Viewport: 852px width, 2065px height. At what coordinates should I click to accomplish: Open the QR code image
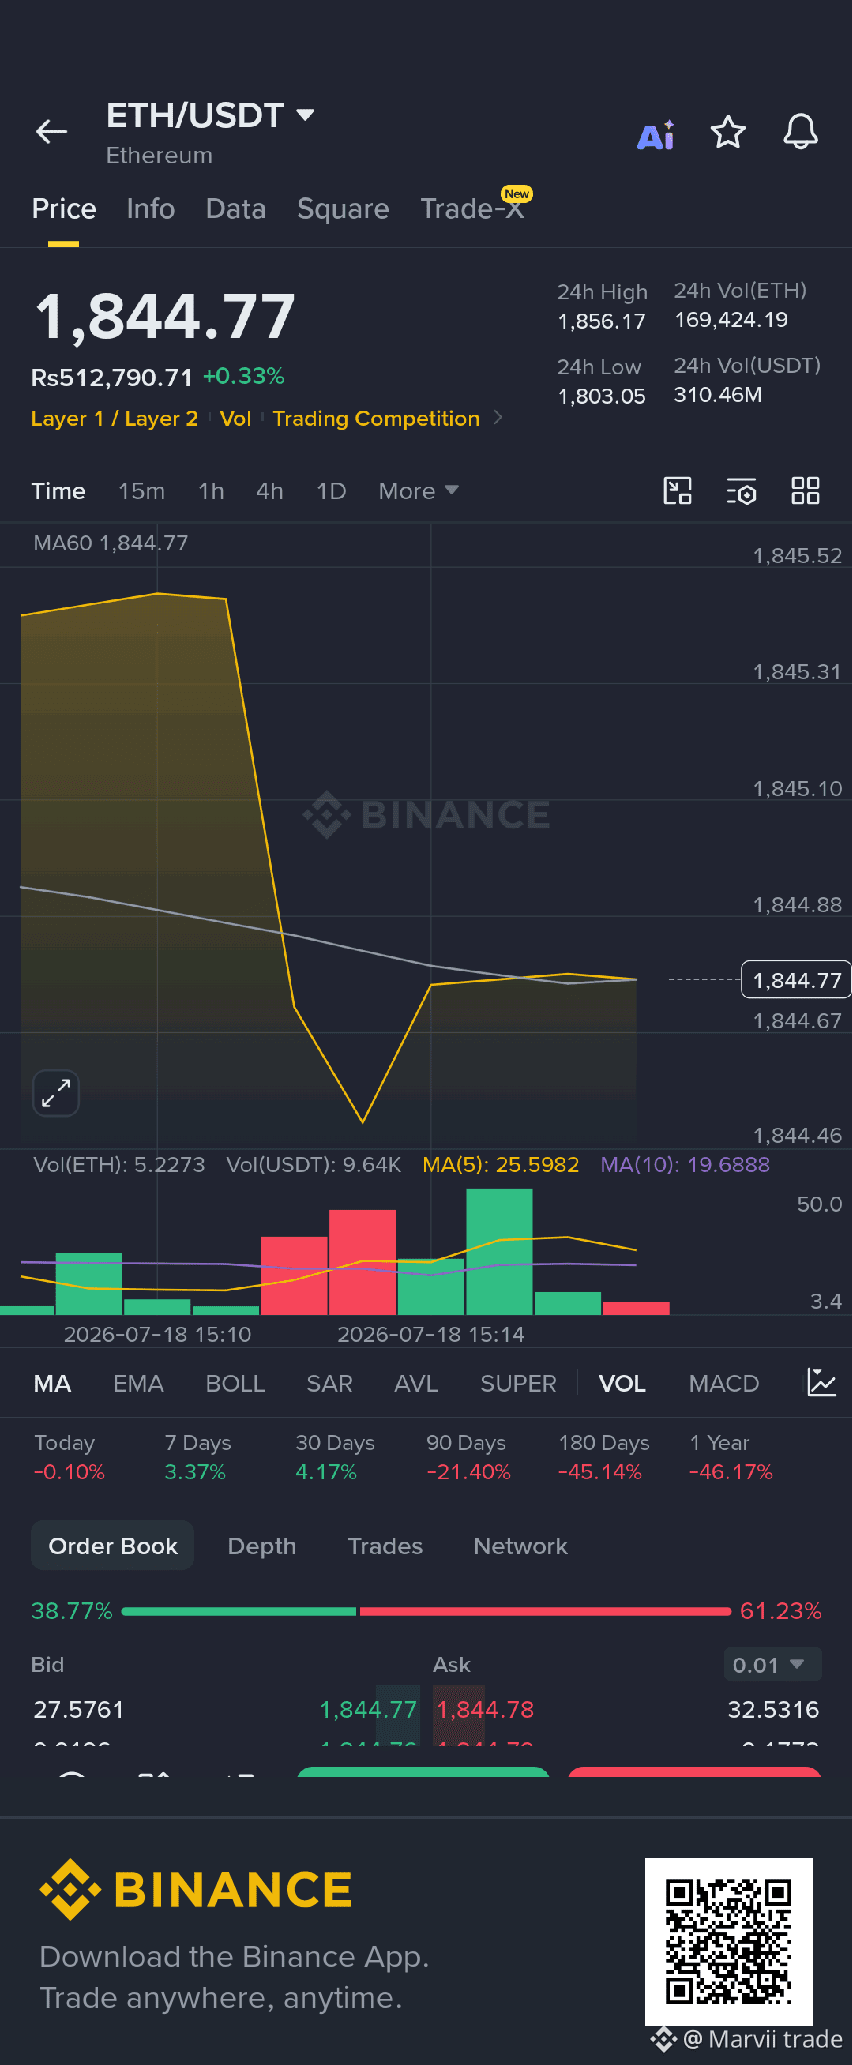pyautogui.click(x=729, y=1942)
